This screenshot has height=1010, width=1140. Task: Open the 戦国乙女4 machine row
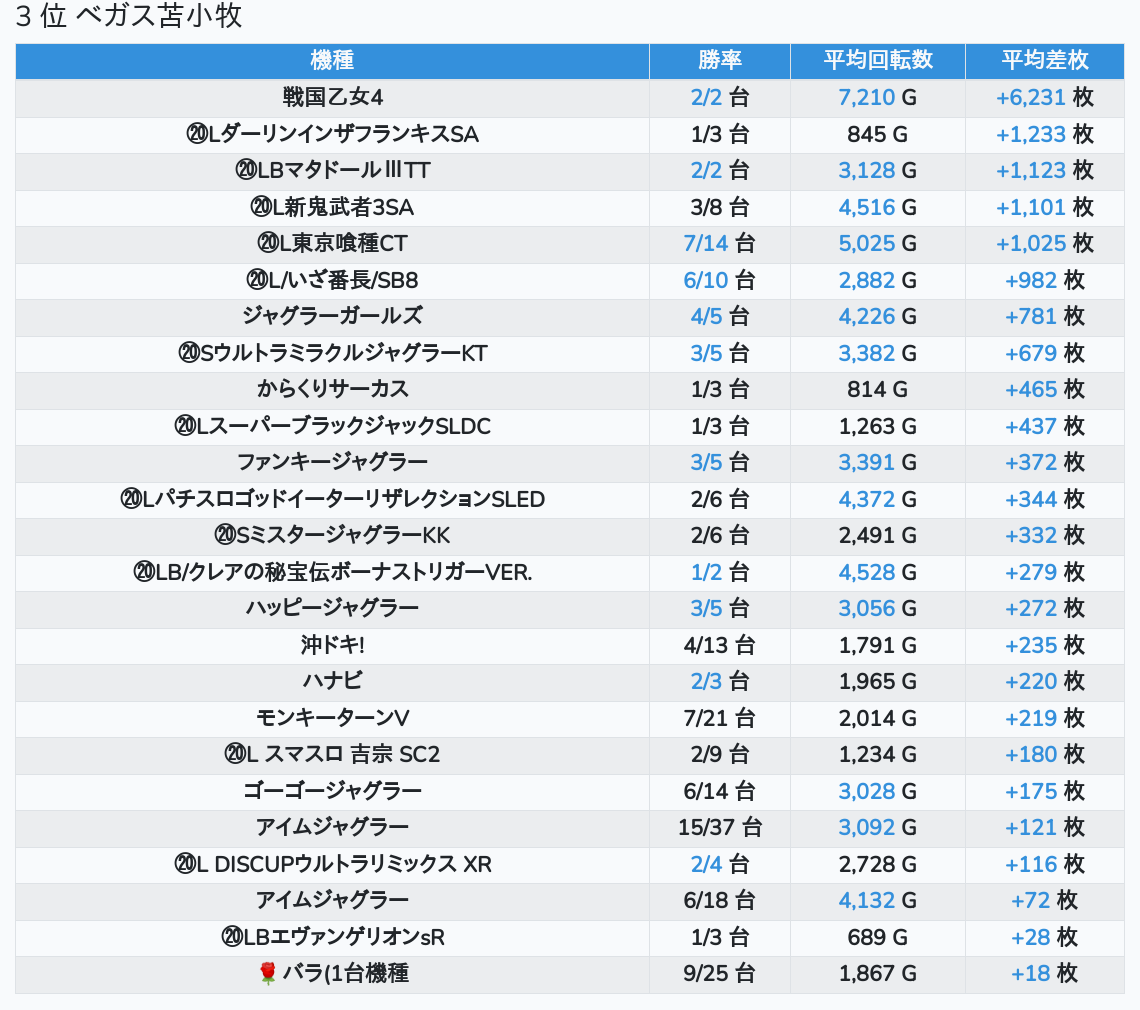(x=332, y=97)
